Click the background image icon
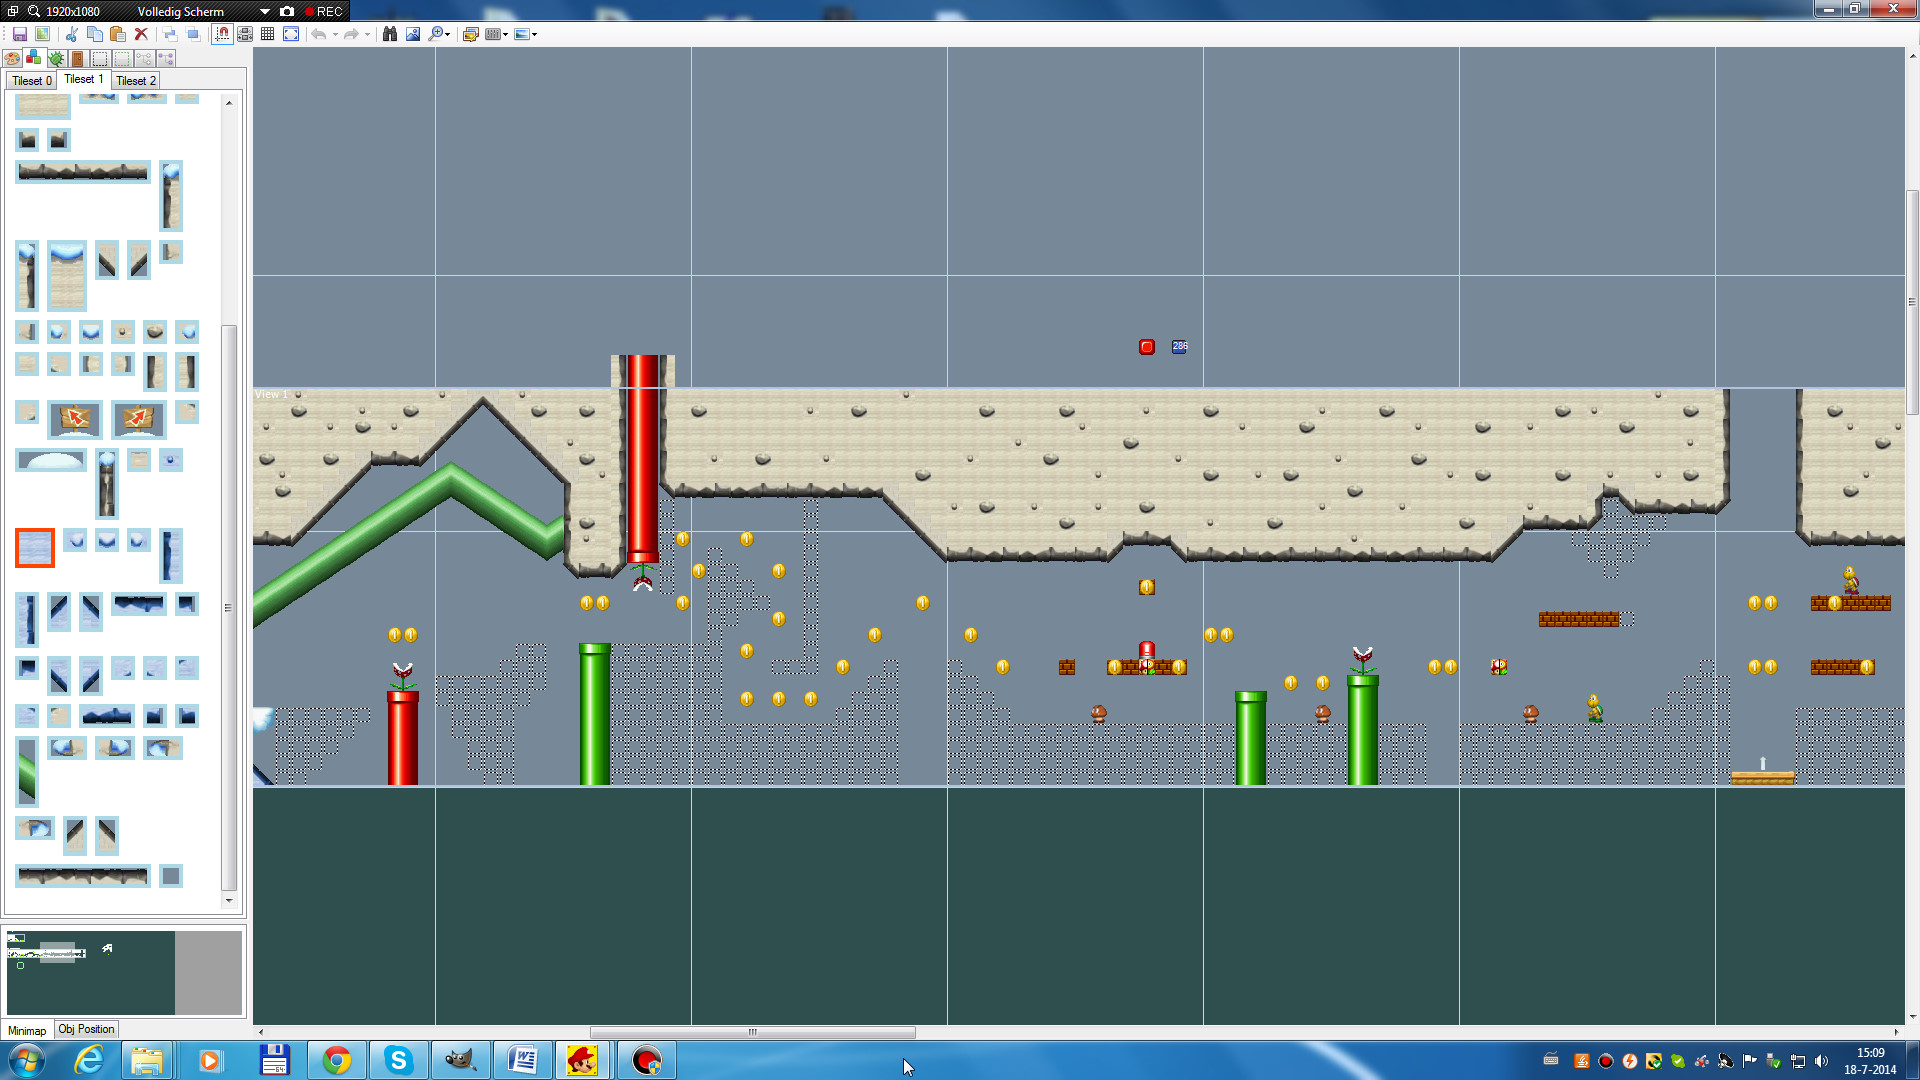 tap(413, 34)
